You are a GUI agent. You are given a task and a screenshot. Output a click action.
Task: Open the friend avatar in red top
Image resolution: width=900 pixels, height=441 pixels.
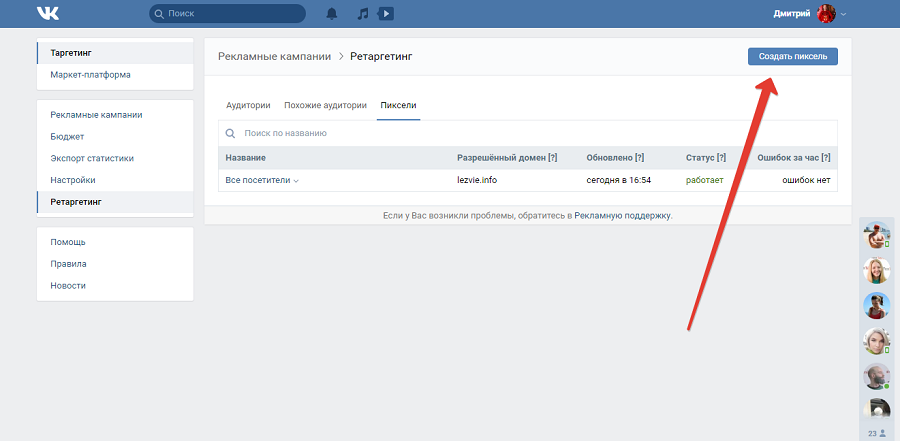[x=876, y=306]
